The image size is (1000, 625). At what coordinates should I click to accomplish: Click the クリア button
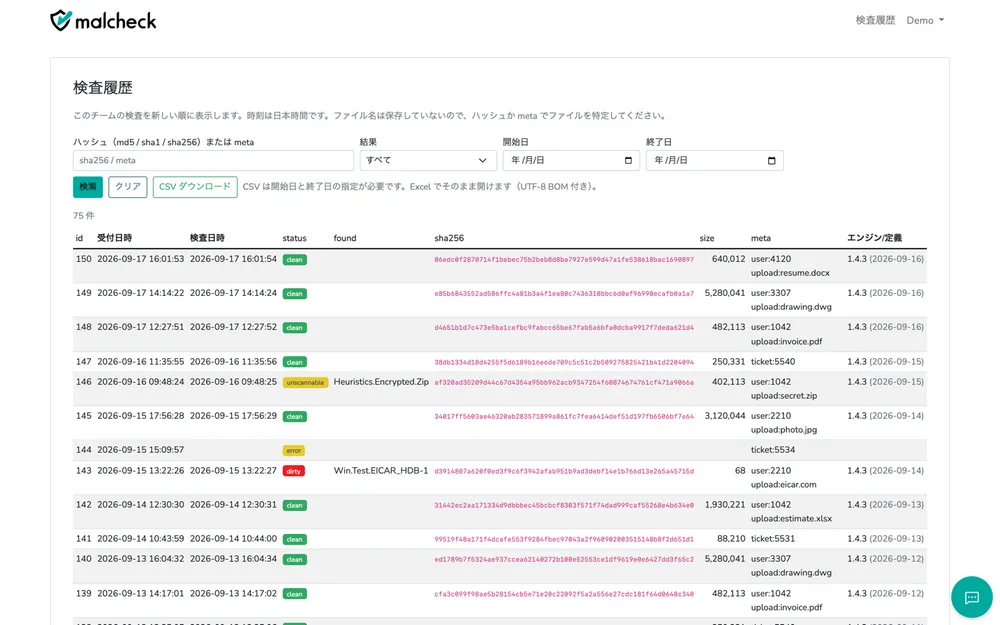click(x=128, y=187)
